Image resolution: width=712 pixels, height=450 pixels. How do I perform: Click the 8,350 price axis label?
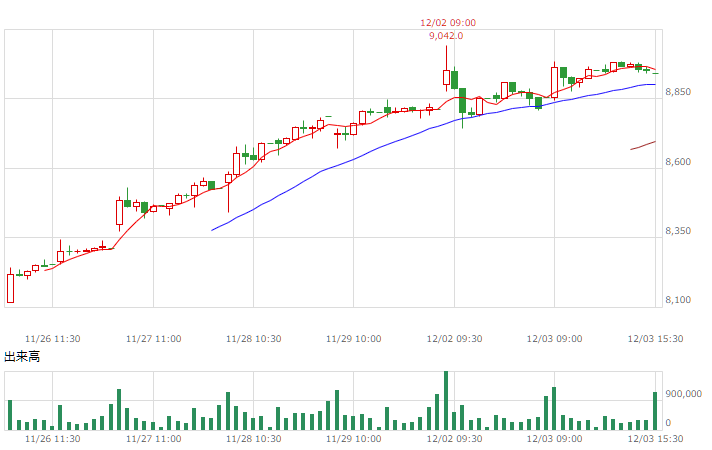tap(678, 231)
